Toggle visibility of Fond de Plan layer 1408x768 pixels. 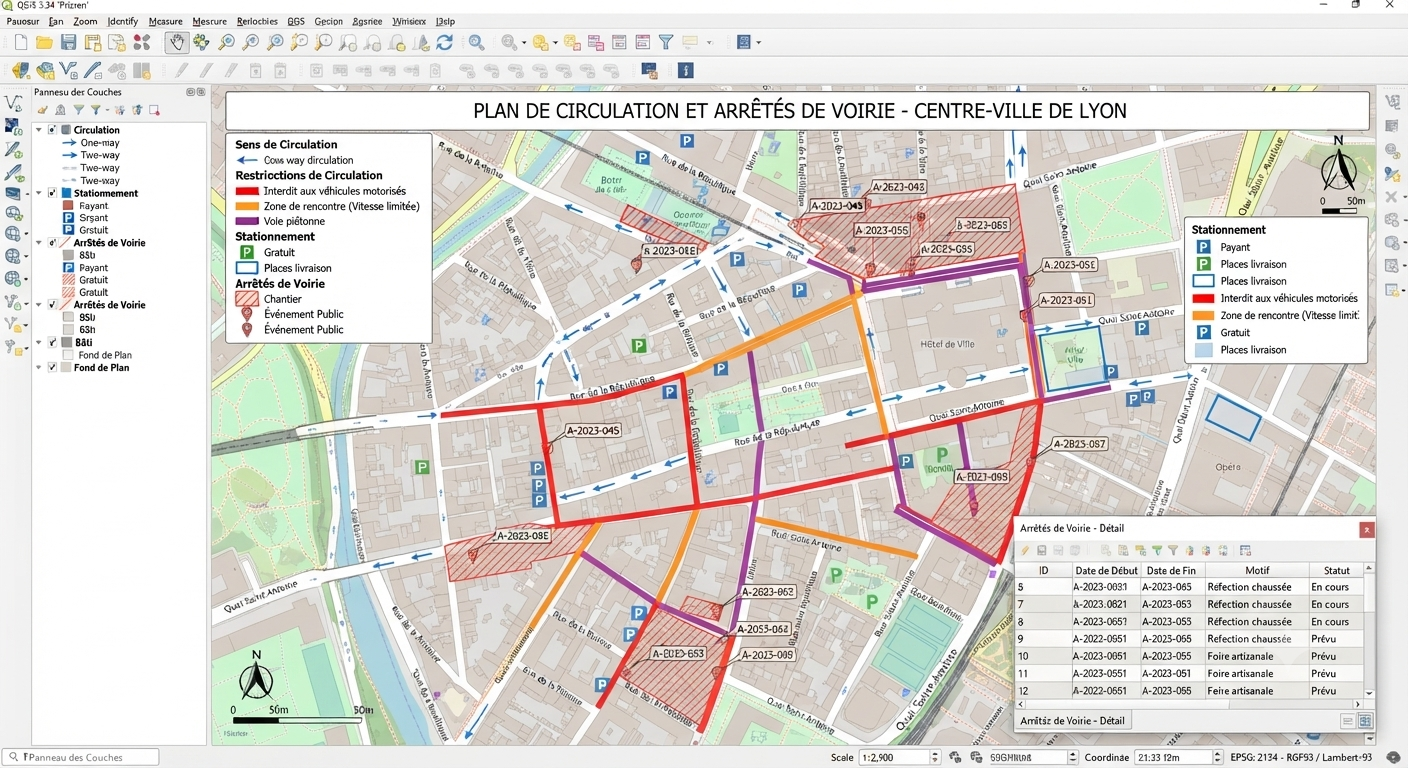tap(51, 368)
